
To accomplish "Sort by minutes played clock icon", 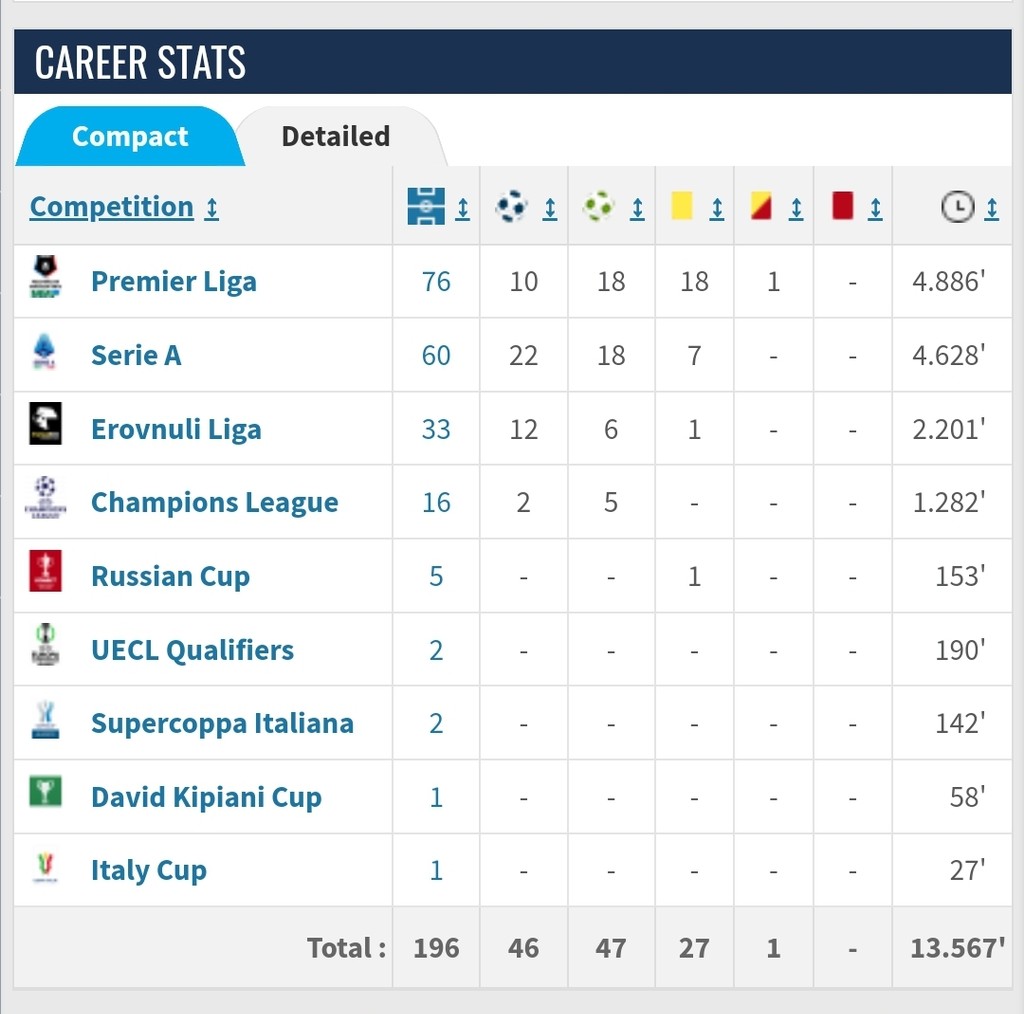I will pyautogui.click(x=957, y=207).
